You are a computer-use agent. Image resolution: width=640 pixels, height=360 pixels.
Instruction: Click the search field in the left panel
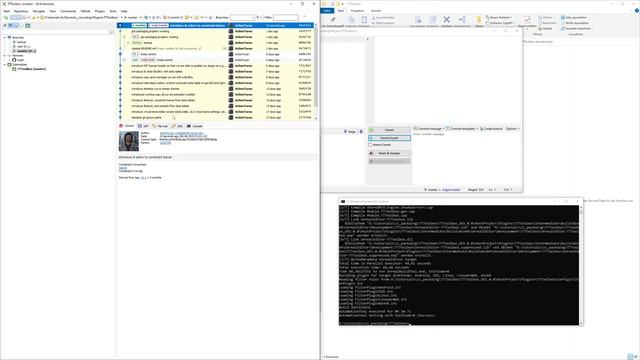(56, 31)
